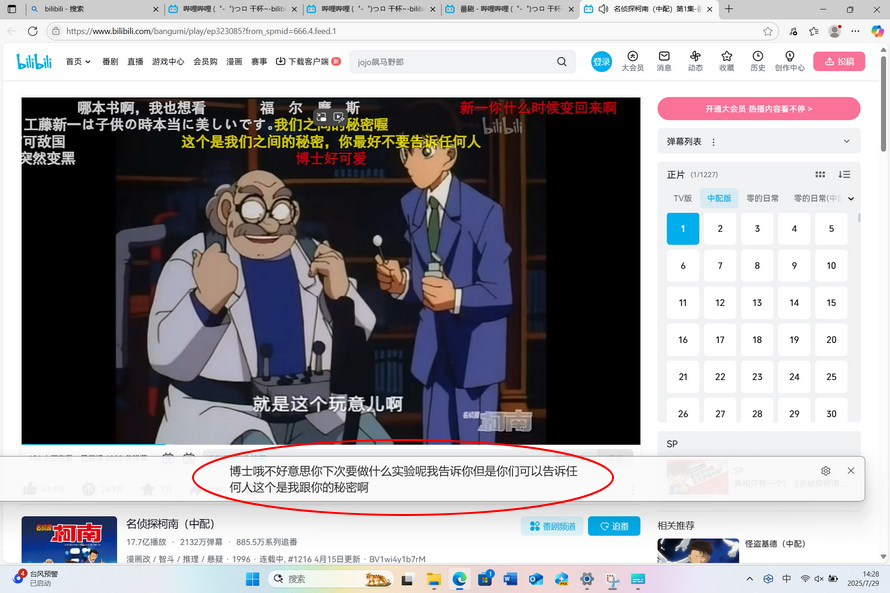Click the browser address bar URL
This screenshot has height=593, width=890.
point(201,31)
